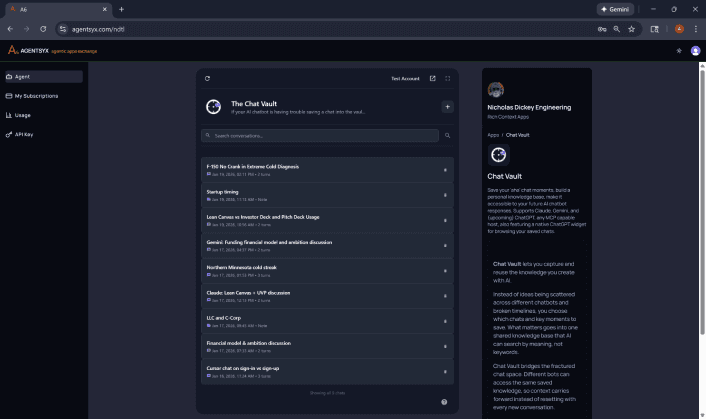This screenshot has width=706, height=419.
Task: Click the refresh icon in Chat Vault panel
Action: click(x=207, y=78)
